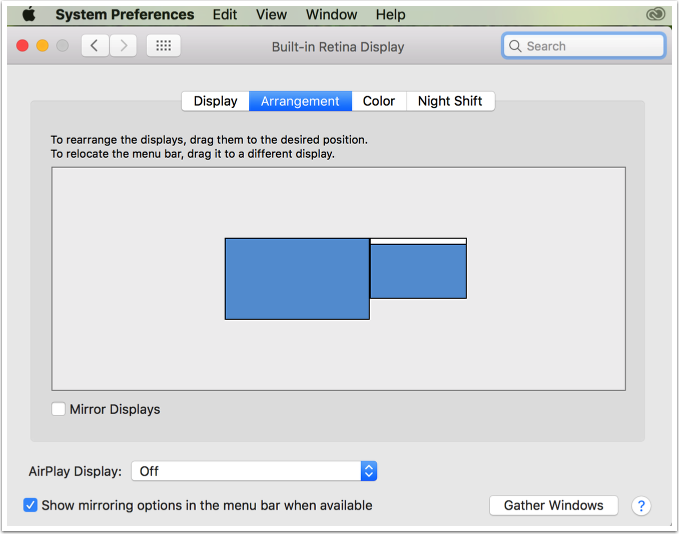Expand the AirPlay Display dropdown
The image size is (679, 534).
254,471
